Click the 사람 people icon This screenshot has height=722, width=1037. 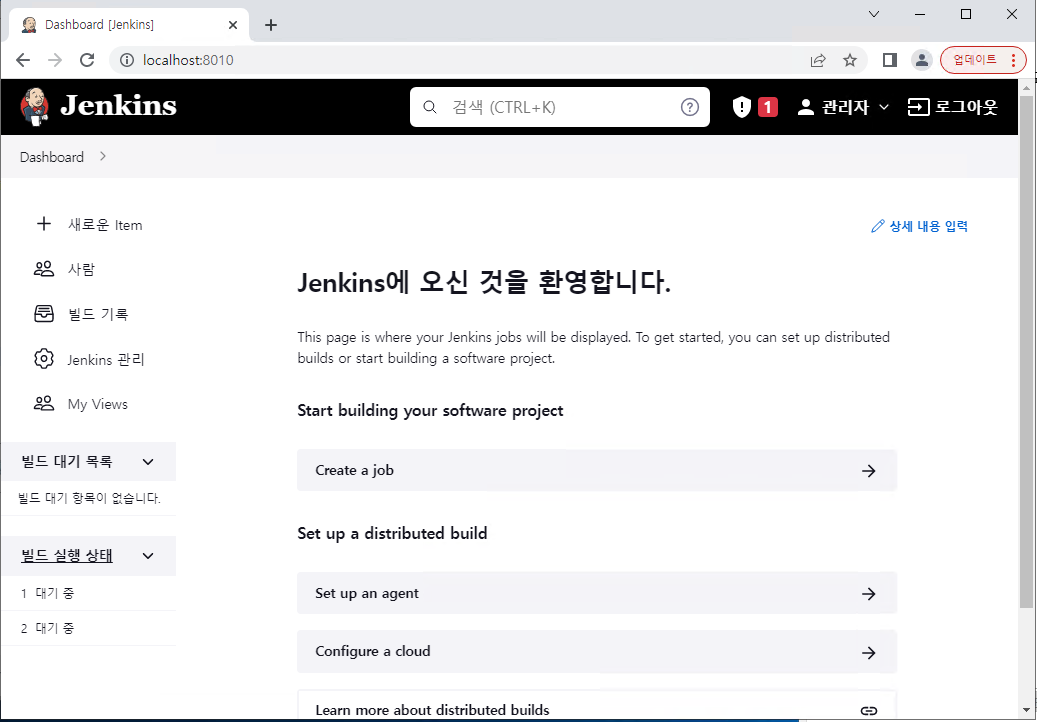(x=44, y=269)
